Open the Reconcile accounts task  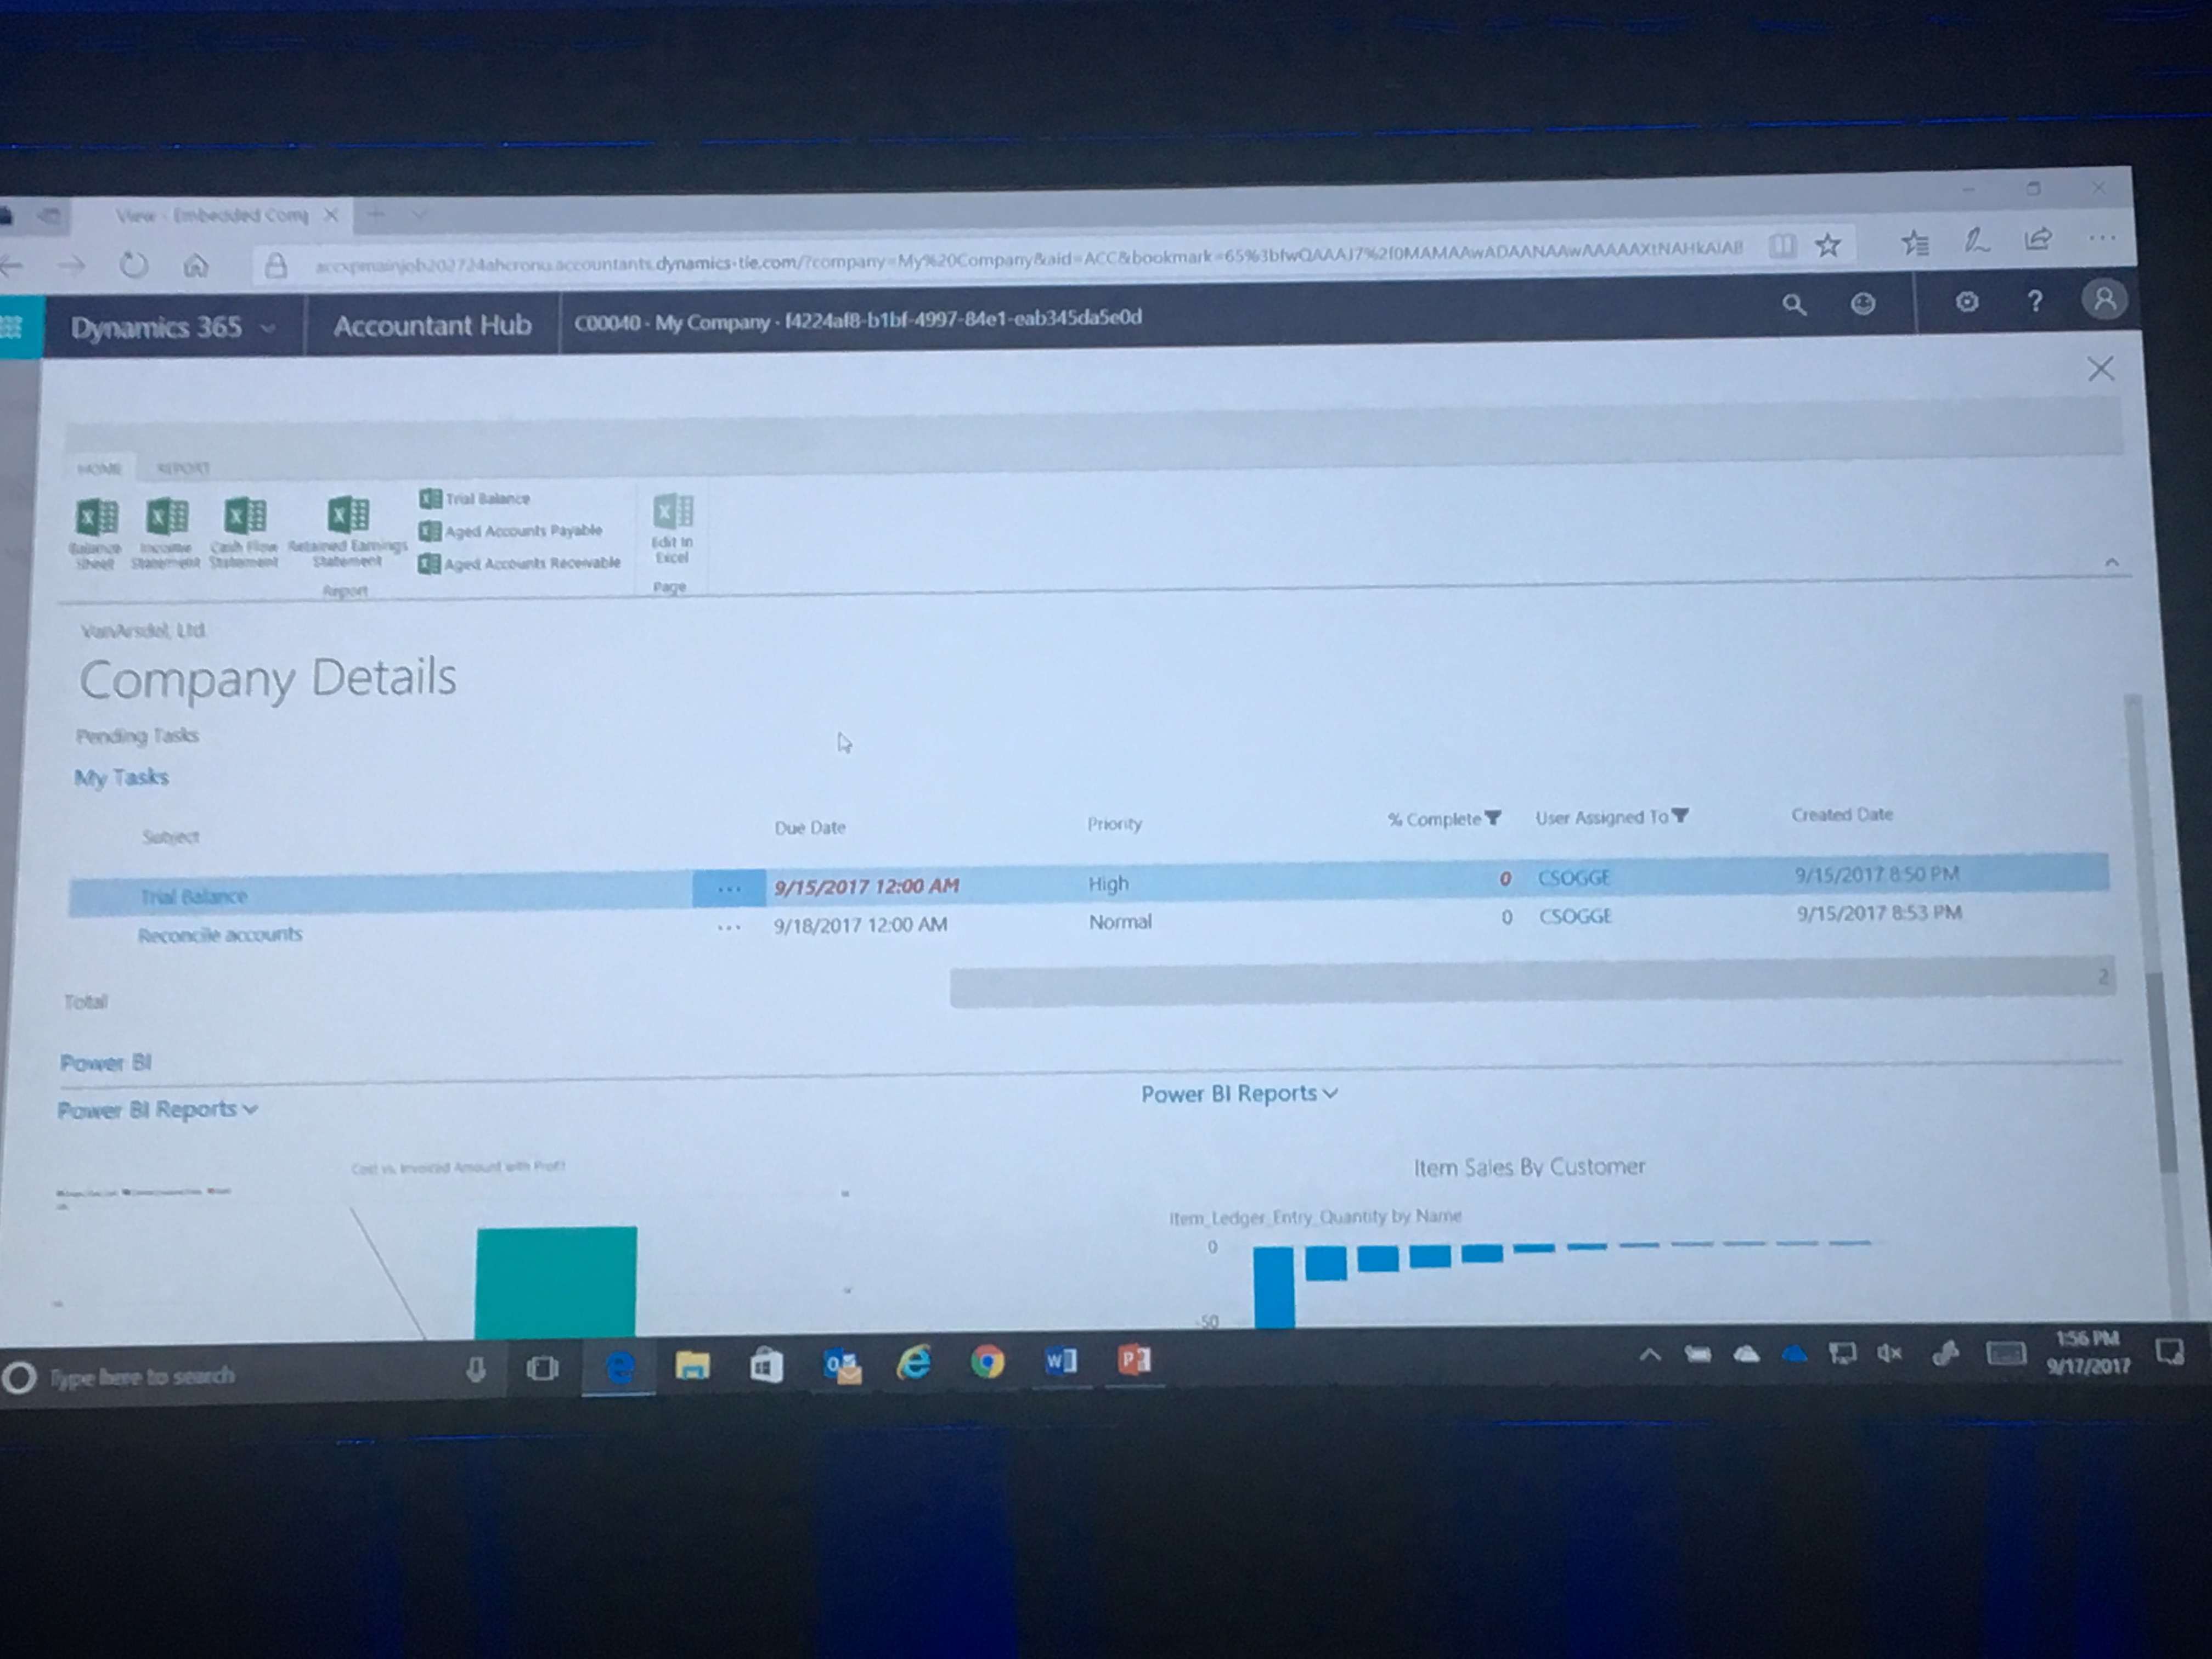coord(220,934)
